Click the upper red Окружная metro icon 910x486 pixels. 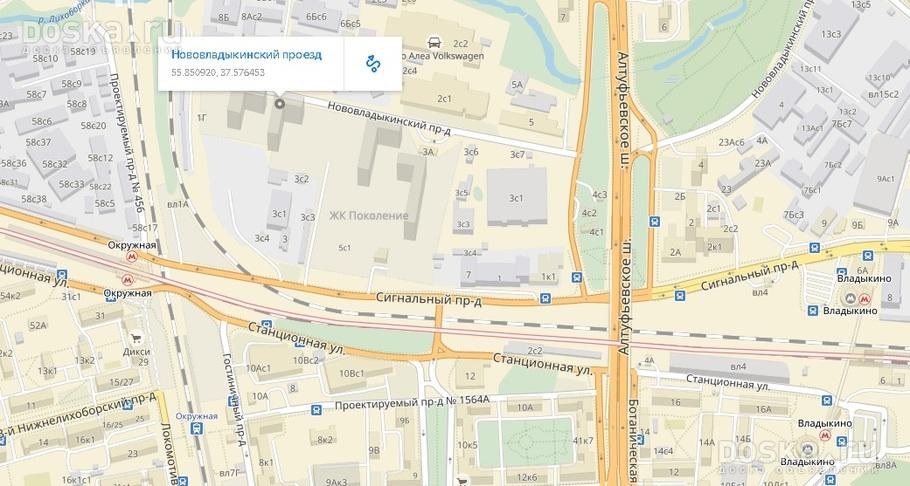[133, 256]
